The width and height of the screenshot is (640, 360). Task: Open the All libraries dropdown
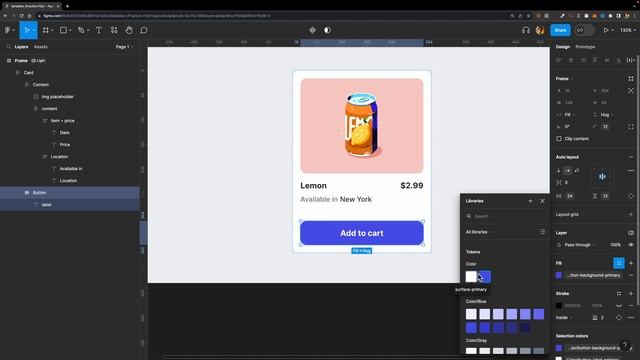pos(478,232)
